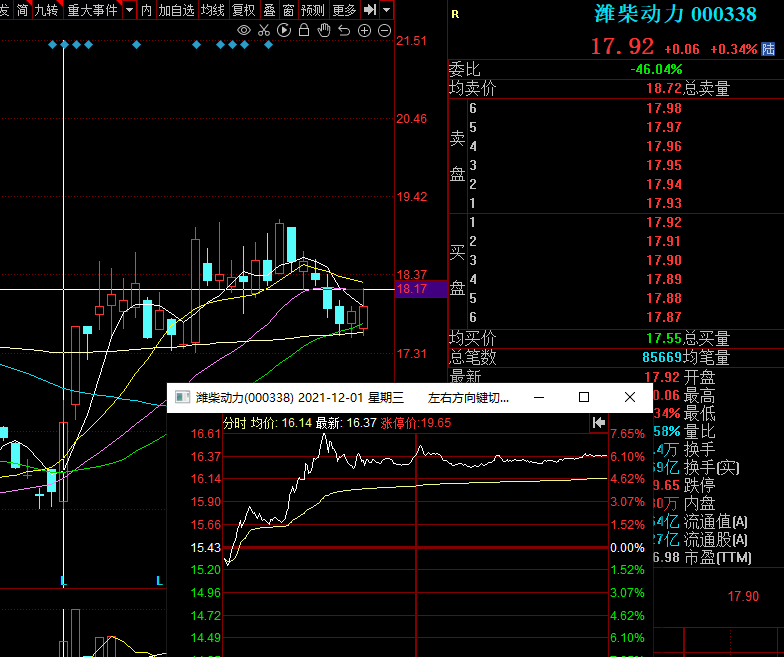Click the 均价: 16.14 text in the popup
784x657 pixels.
(x=281, y=423)
